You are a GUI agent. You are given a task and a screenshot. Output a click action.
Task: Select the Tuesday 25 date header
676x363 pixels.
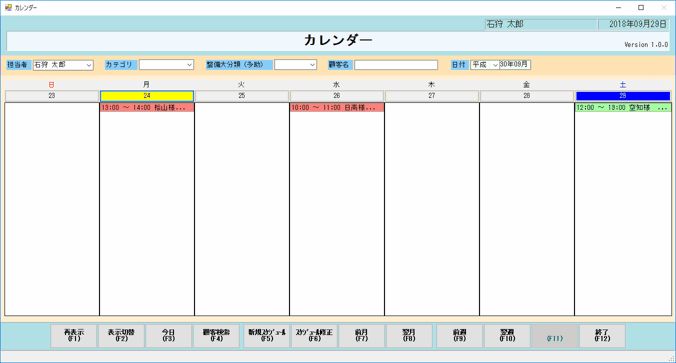[242, 96]
